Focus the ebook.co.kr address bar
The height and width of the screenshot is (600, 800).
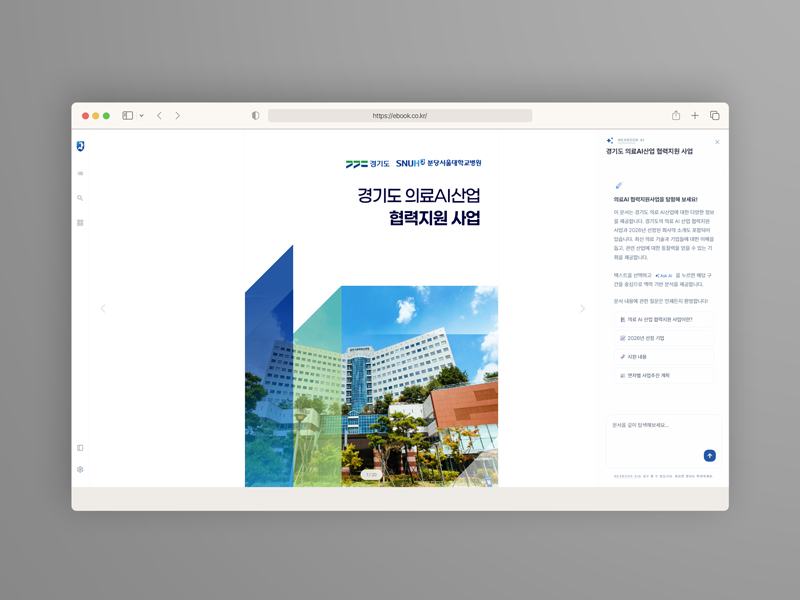coord(400,116)
